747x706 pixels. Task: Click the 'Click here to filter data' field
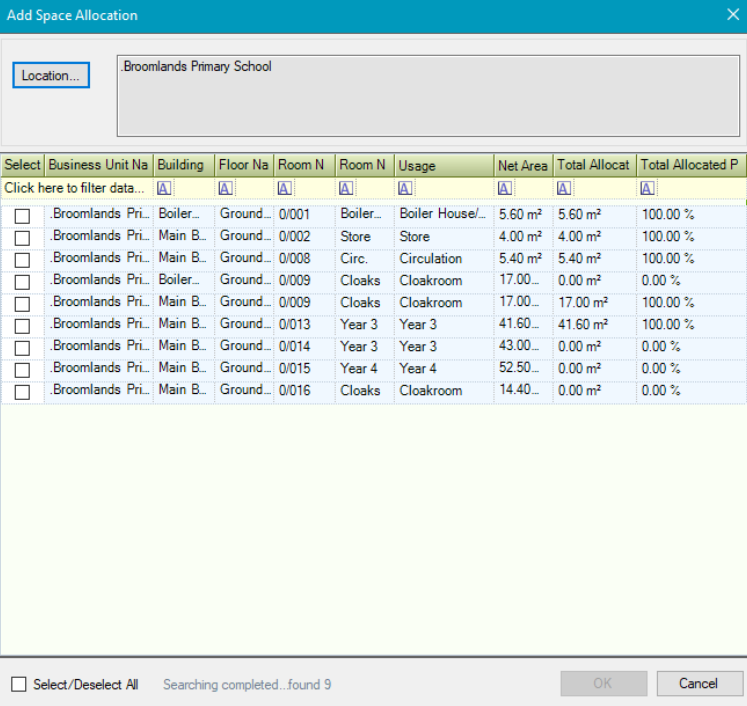(75, 188)
